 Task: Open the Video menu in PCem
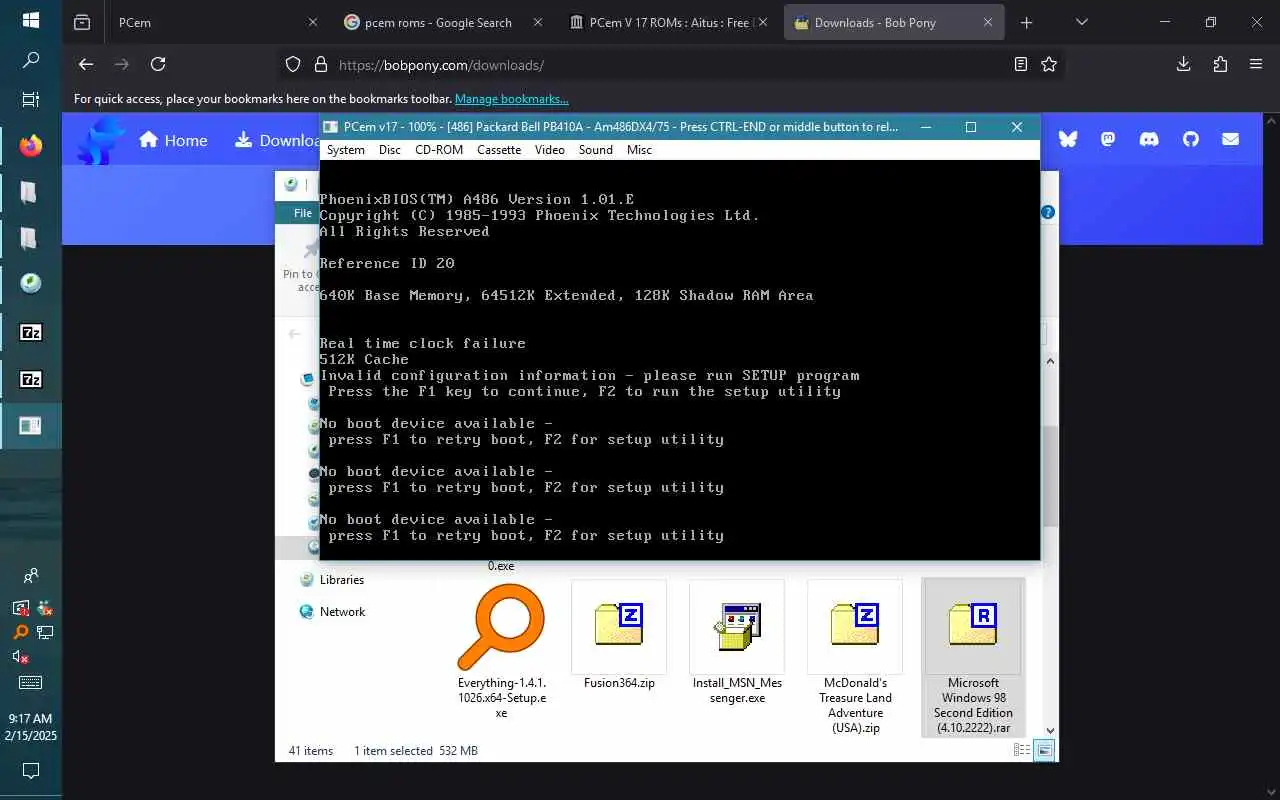(550, 150)
